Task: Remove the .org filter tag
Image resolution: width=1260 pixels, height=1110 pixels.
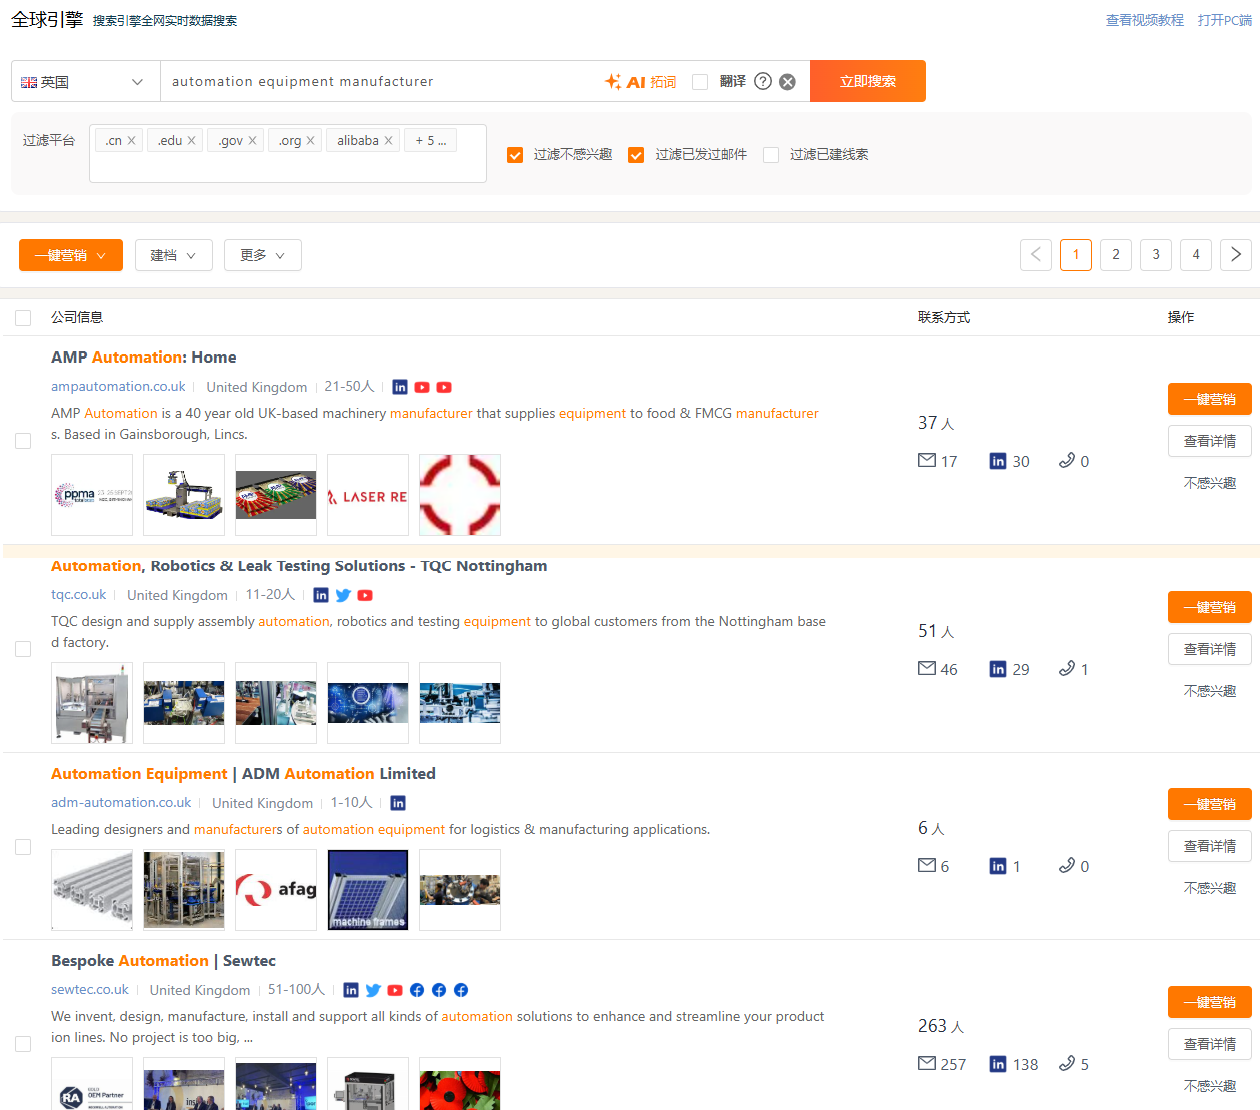Action: click(x=310, y=141)
